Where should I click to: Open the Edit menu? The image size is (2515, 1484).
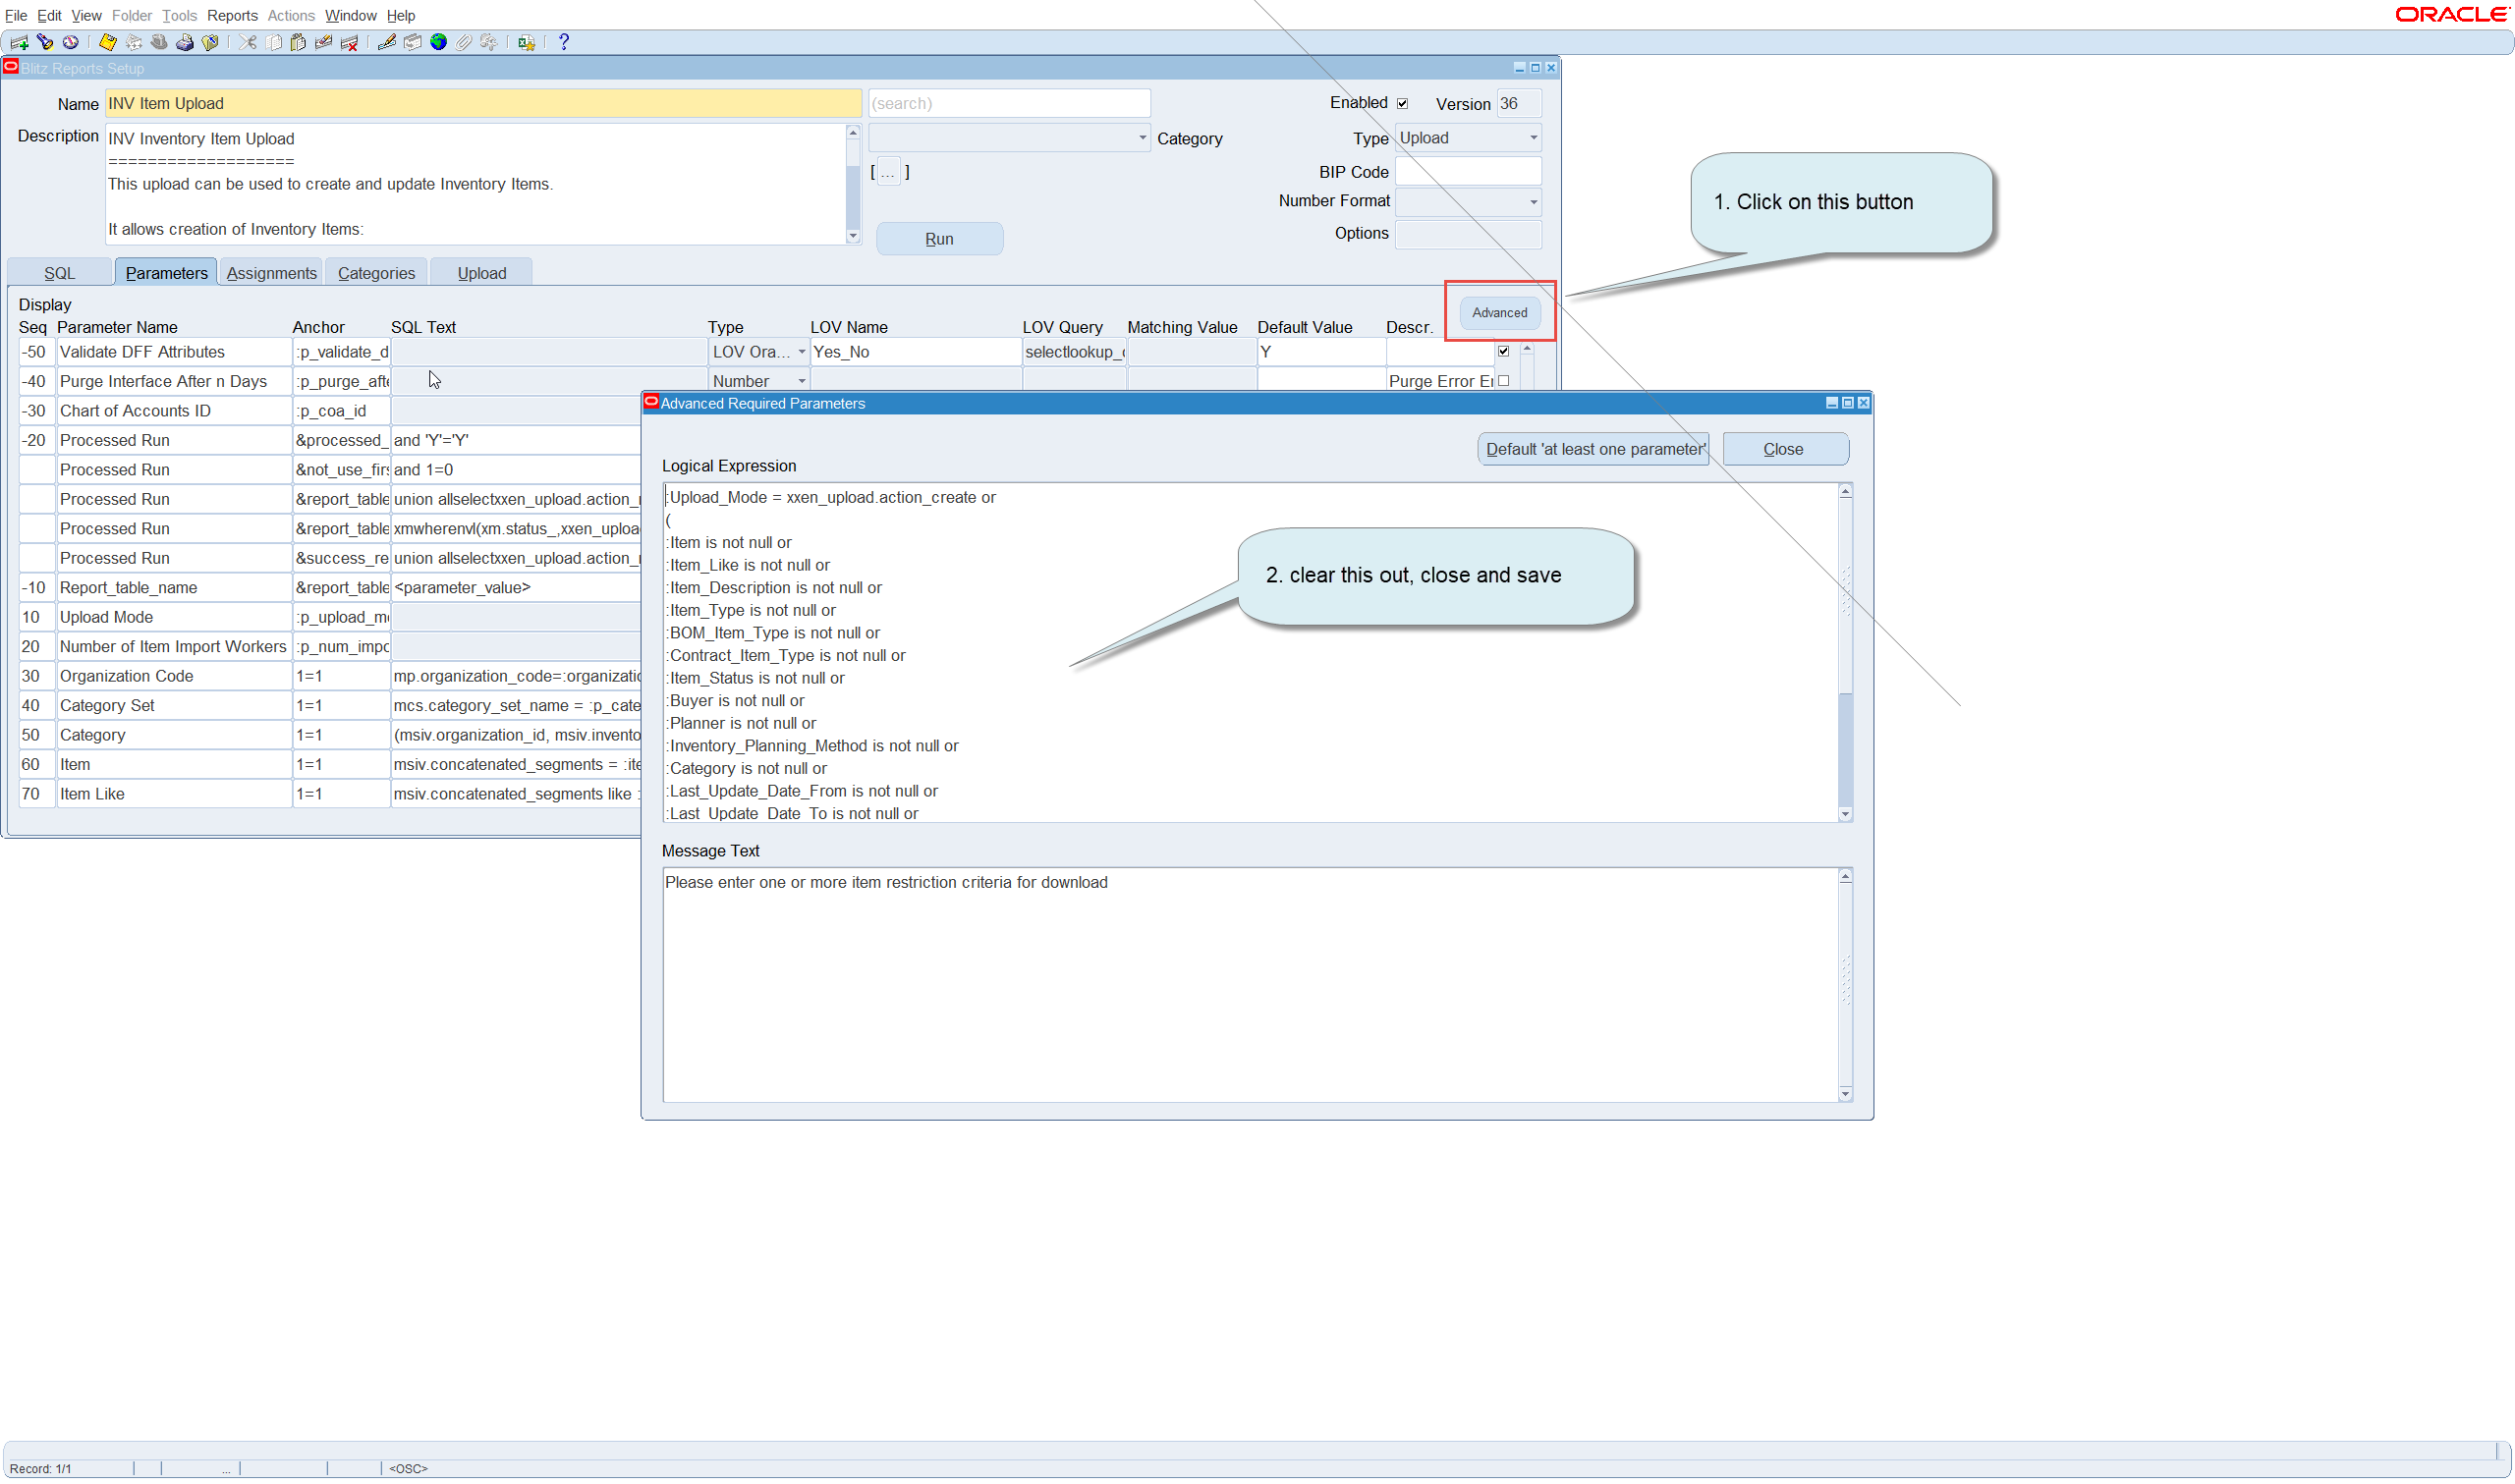point(49,15)
